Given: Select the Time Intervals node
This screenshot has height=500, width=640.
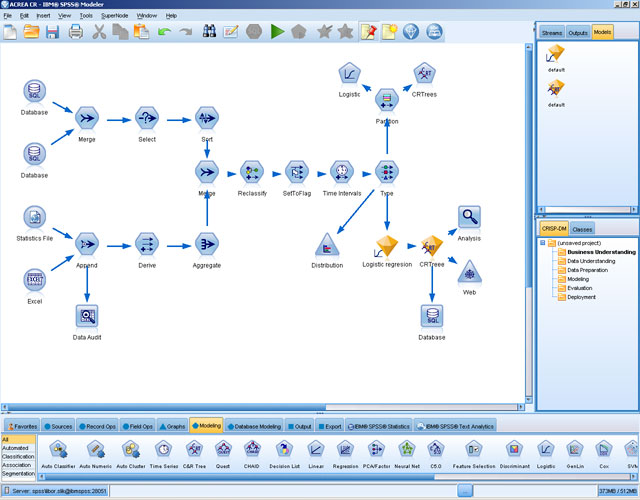Looking at the screenshot, I should (342, 172).
